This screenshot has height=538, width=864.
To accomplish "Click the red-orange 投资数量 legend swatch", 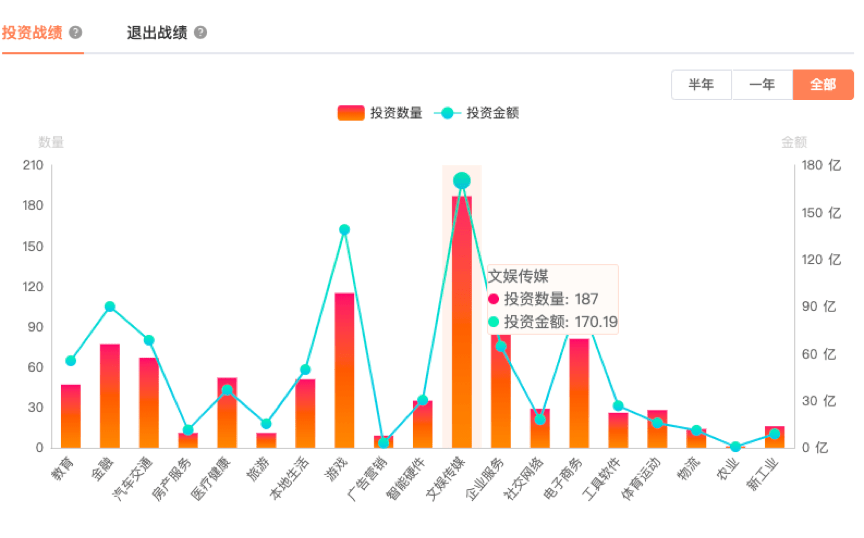I will coord(351,113).
